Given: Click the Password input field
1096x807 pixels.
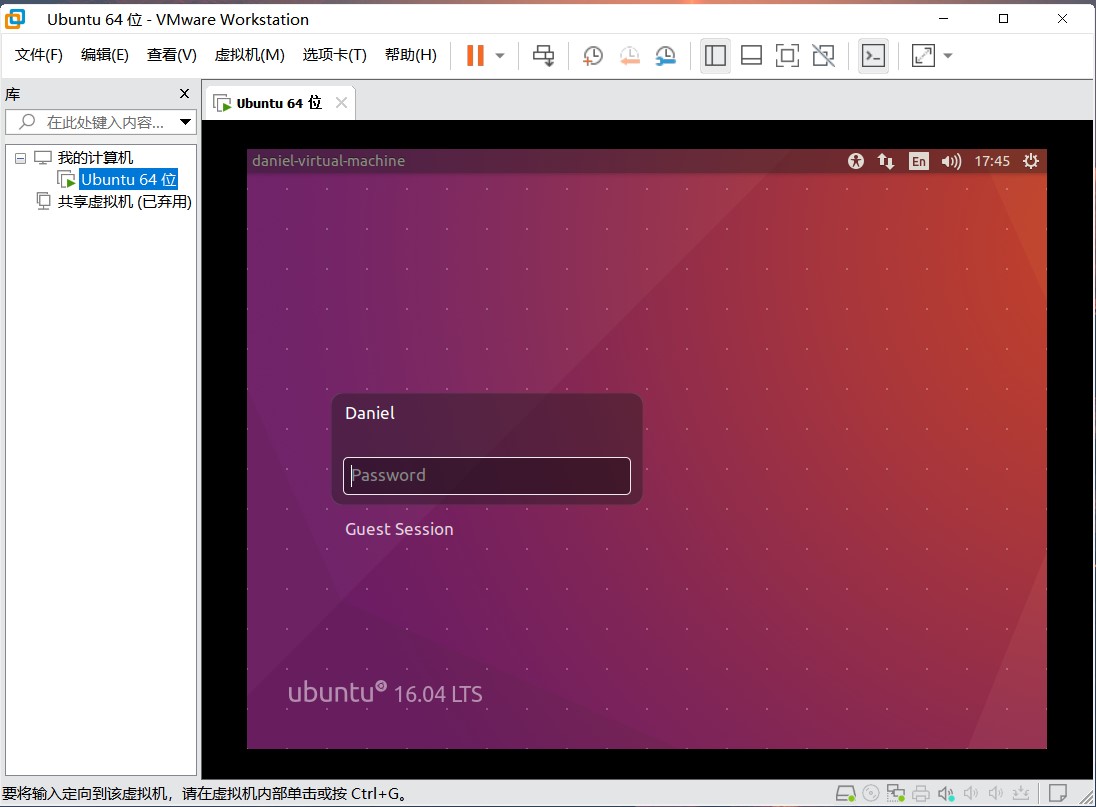Looking at the screenshot, I should pyautogui.click(x=487, y=476).
